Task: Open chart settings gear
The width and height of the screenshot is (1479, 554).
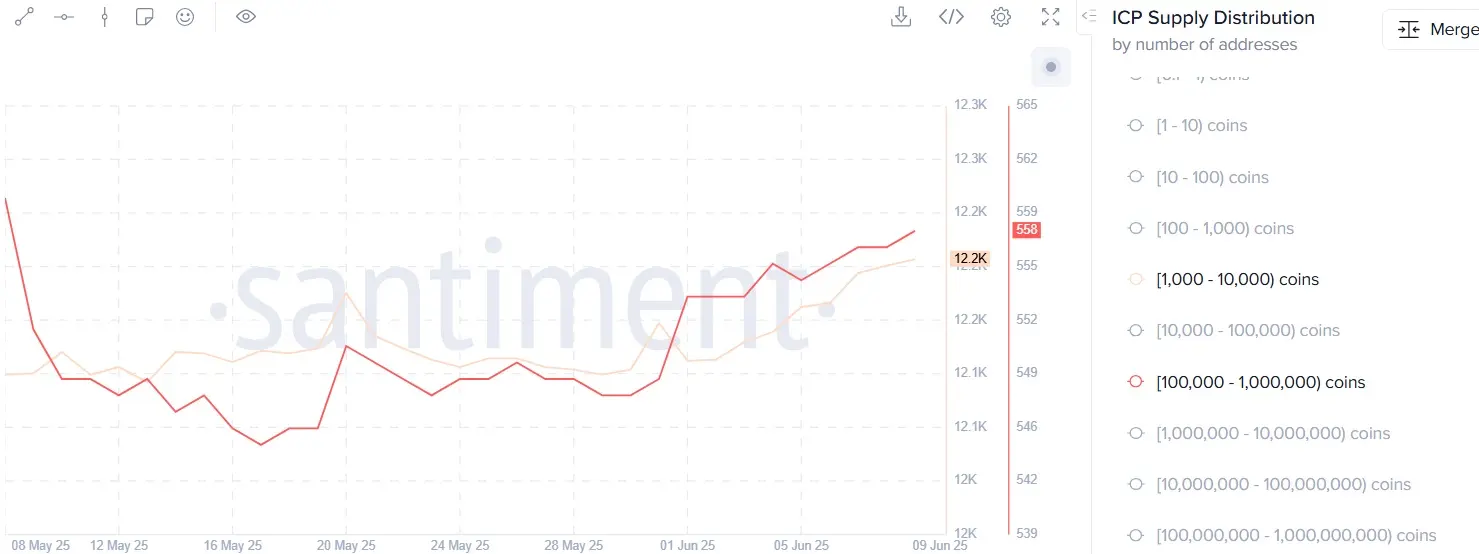Action: pyautogui.click(x=1001, y=17)
